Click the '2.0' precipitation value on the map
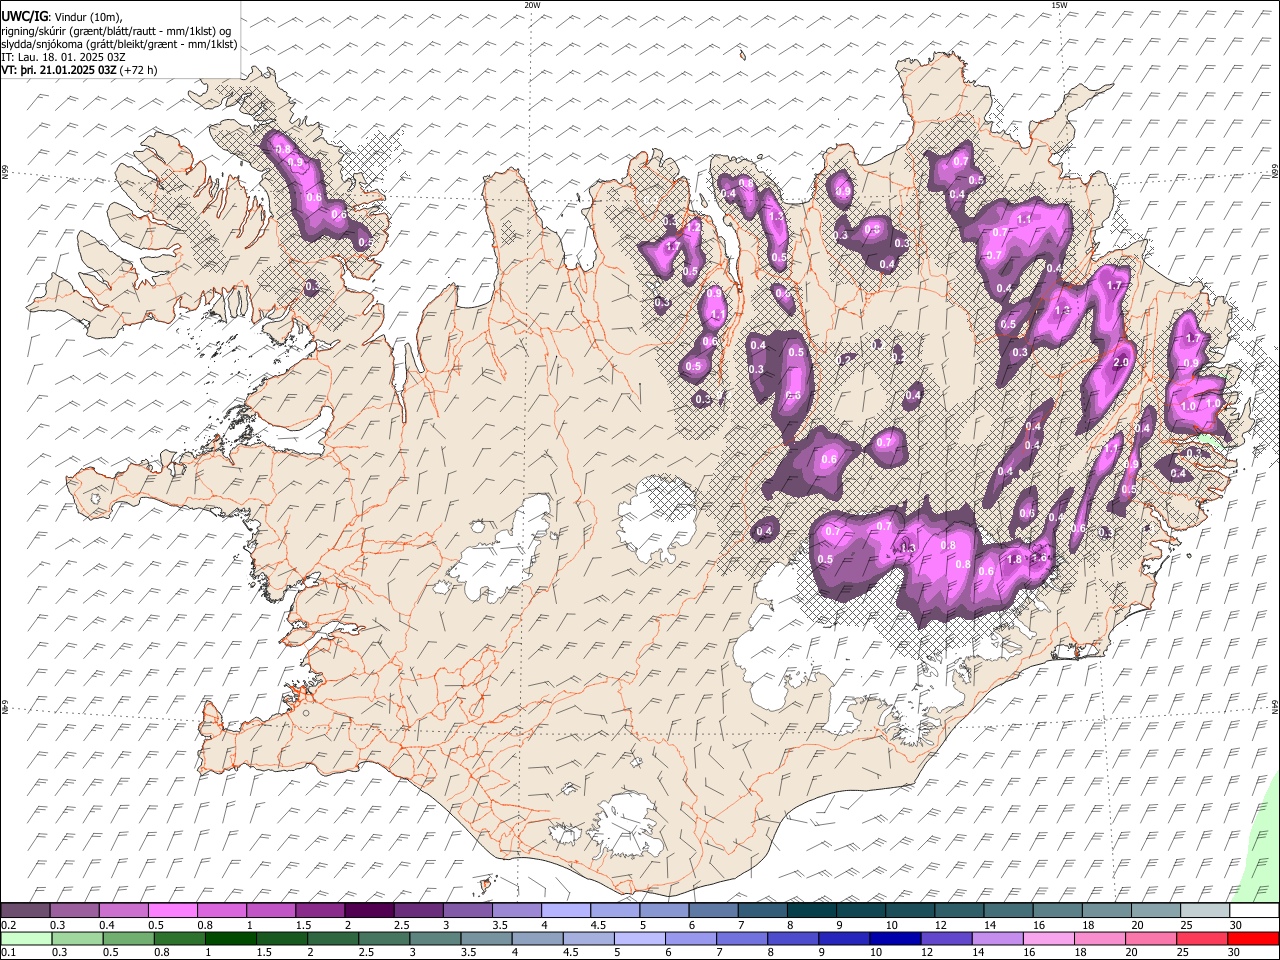This screenshot has width=1280, height=960. pos(1121,362)
